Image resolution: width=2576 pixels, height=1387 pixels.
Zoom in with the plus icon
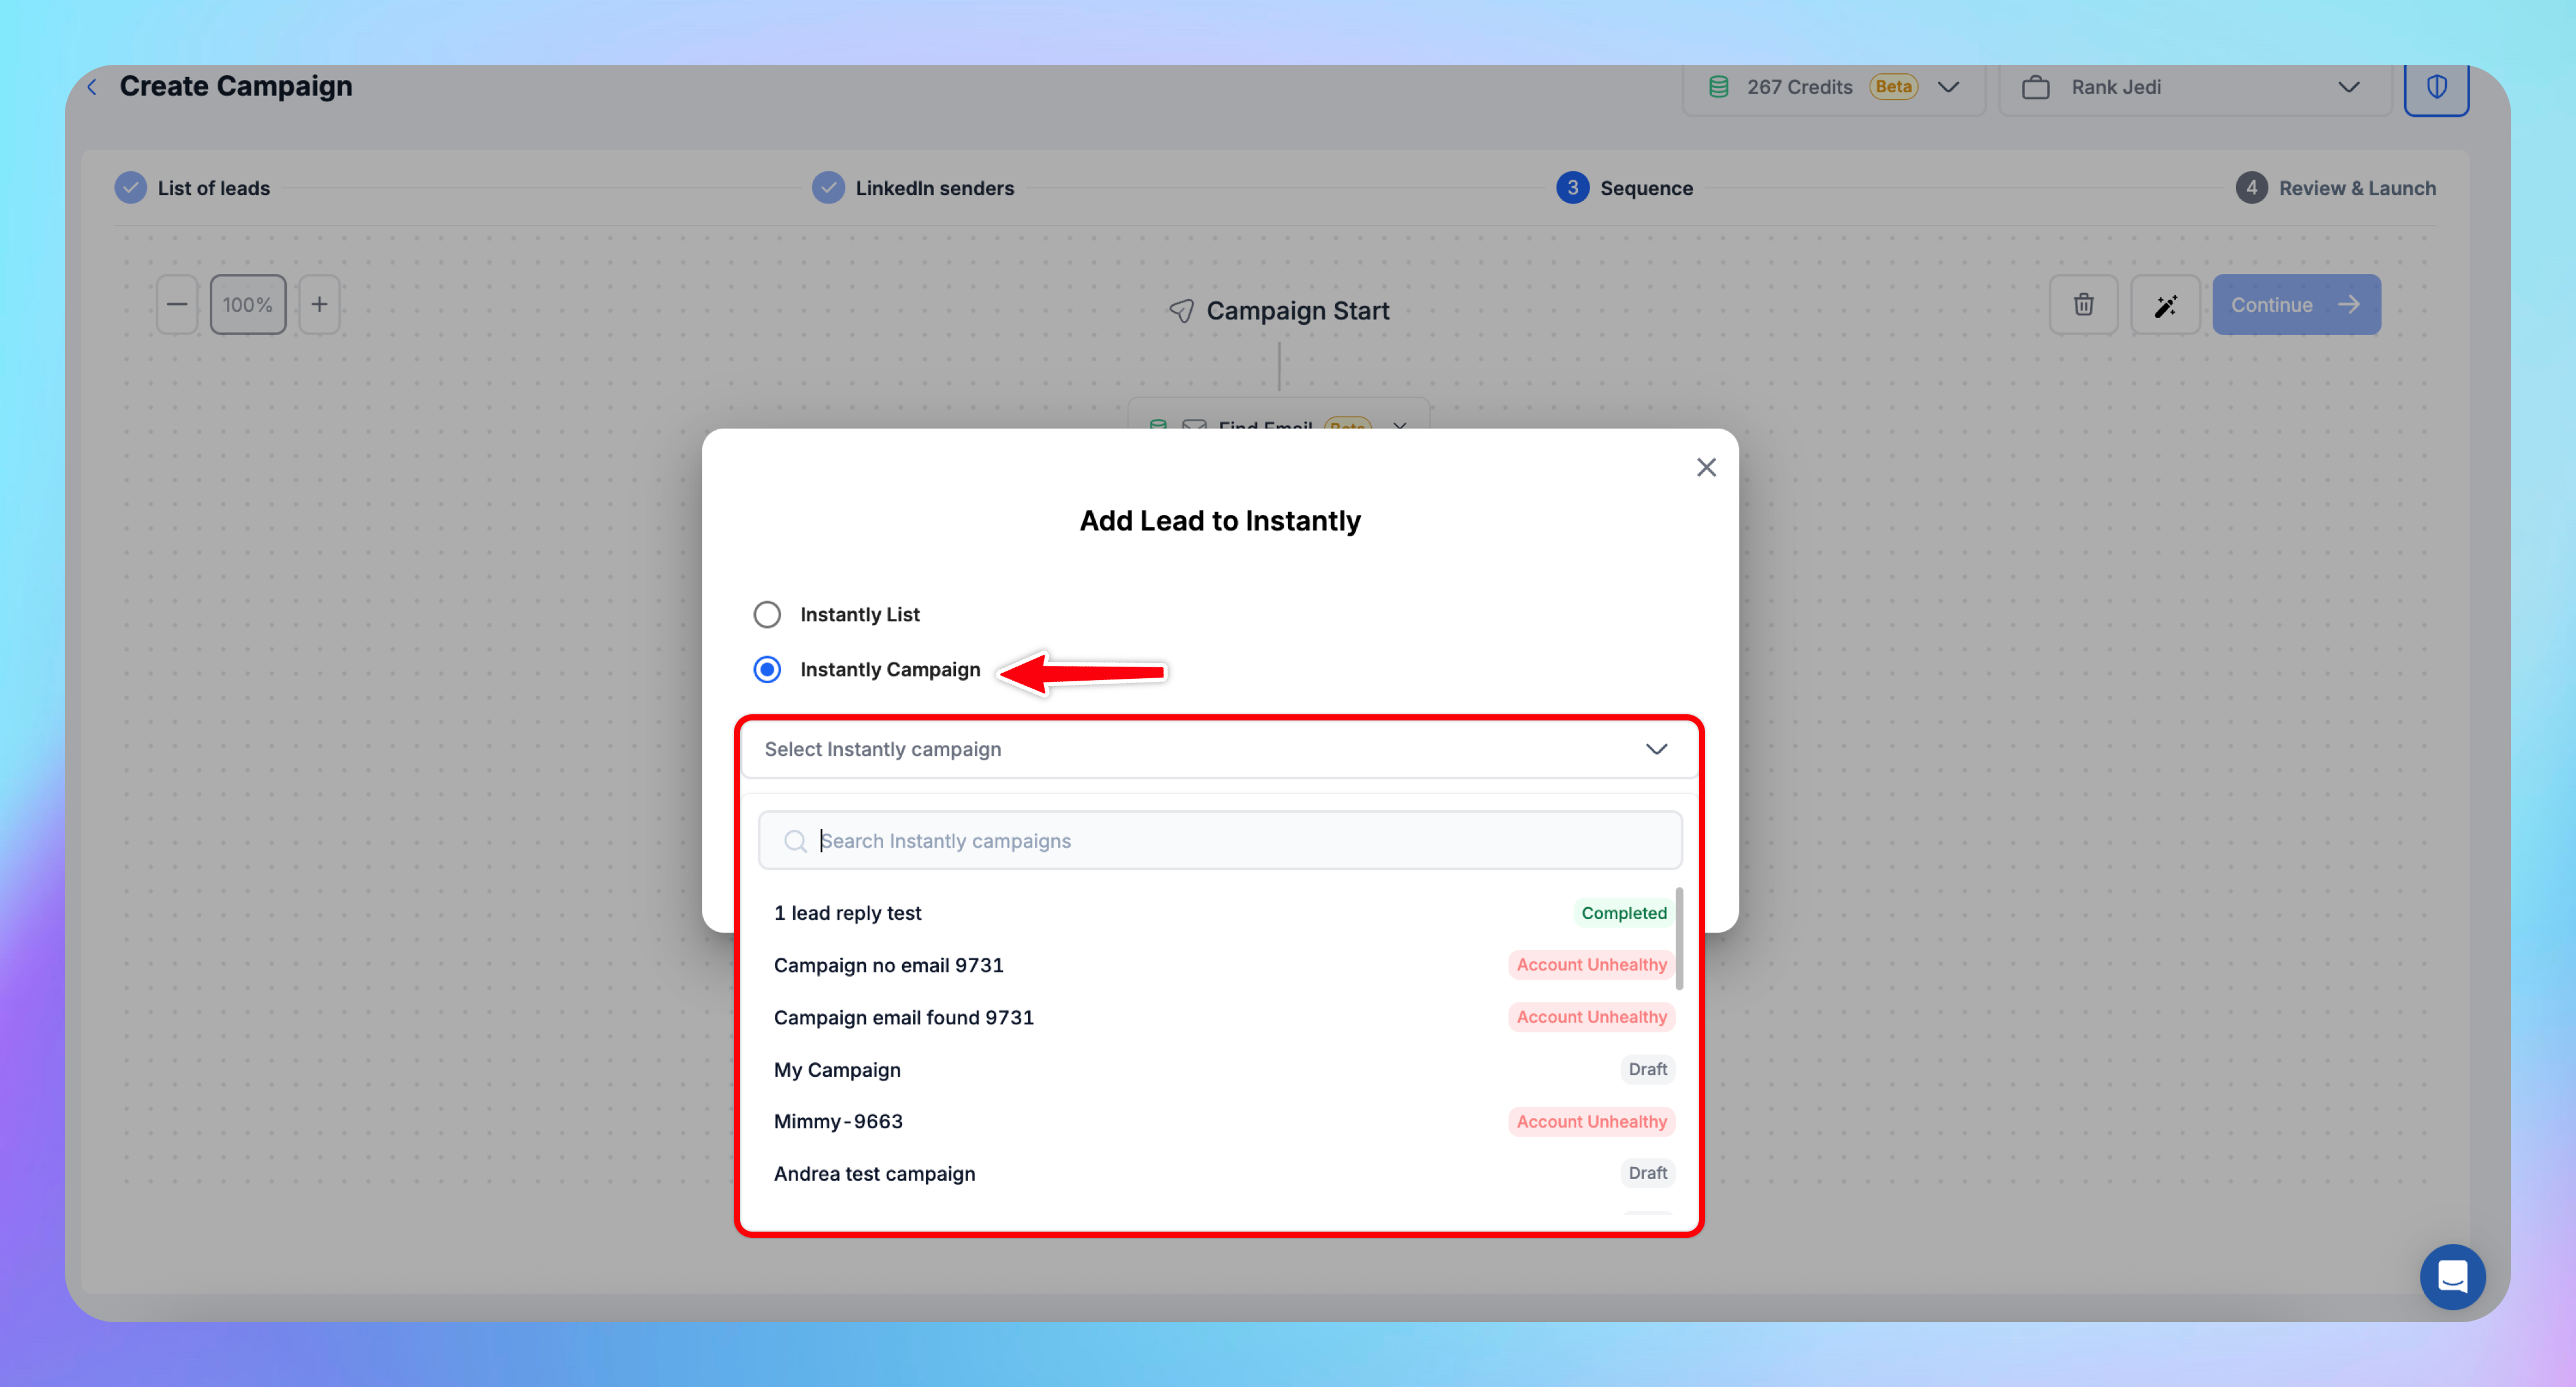319,304
